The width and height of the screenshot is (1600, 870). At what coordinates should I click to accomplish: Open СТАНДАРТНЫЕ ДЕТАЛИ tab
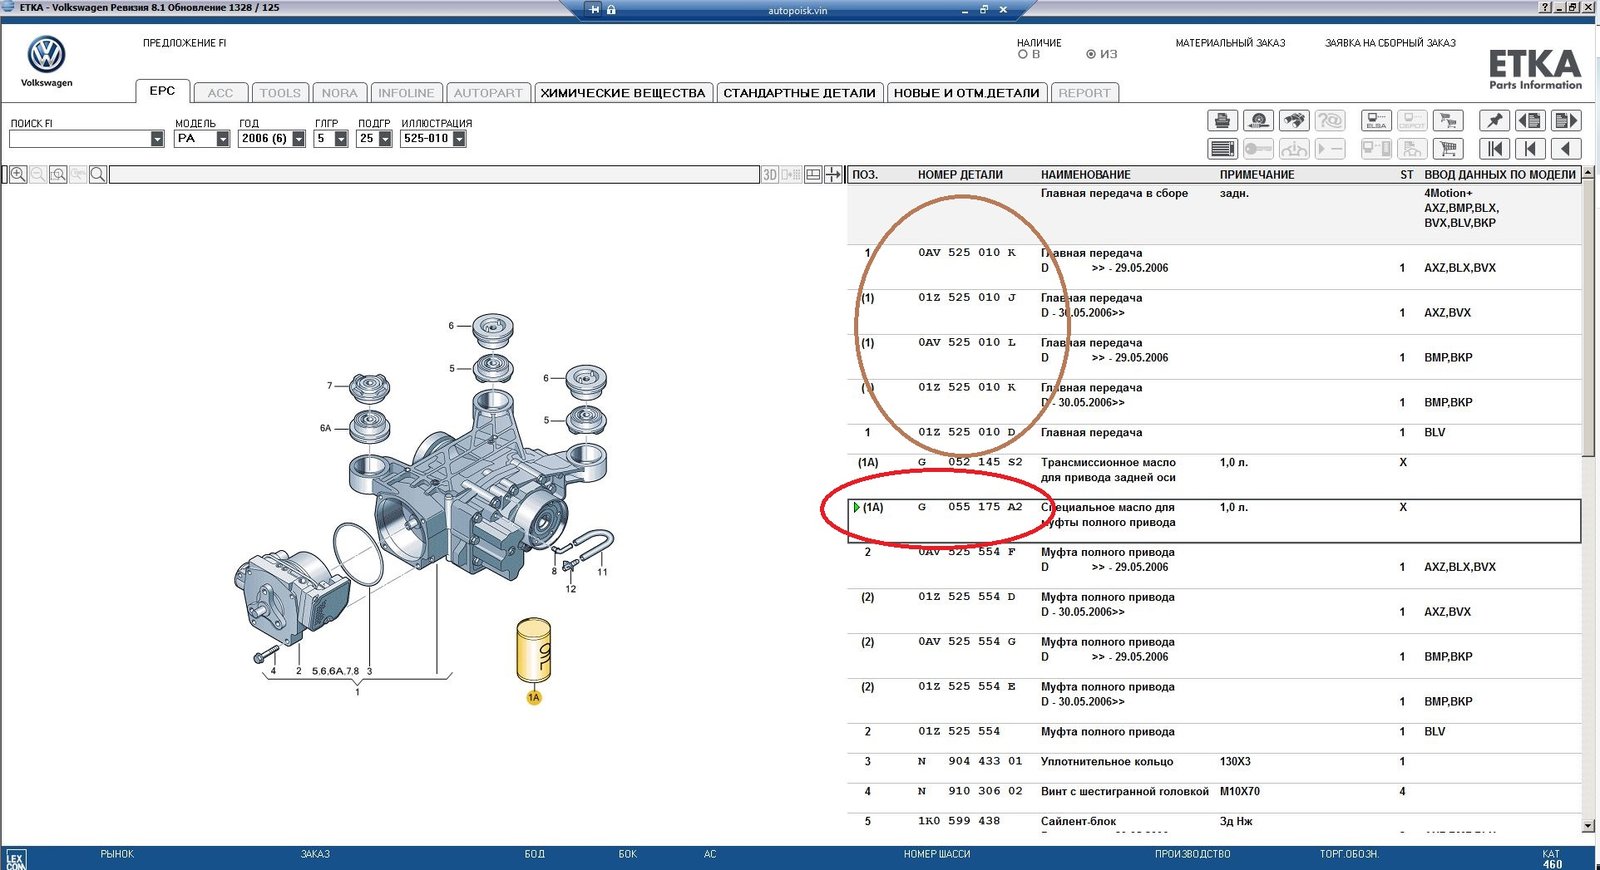(x=799, y=93)
